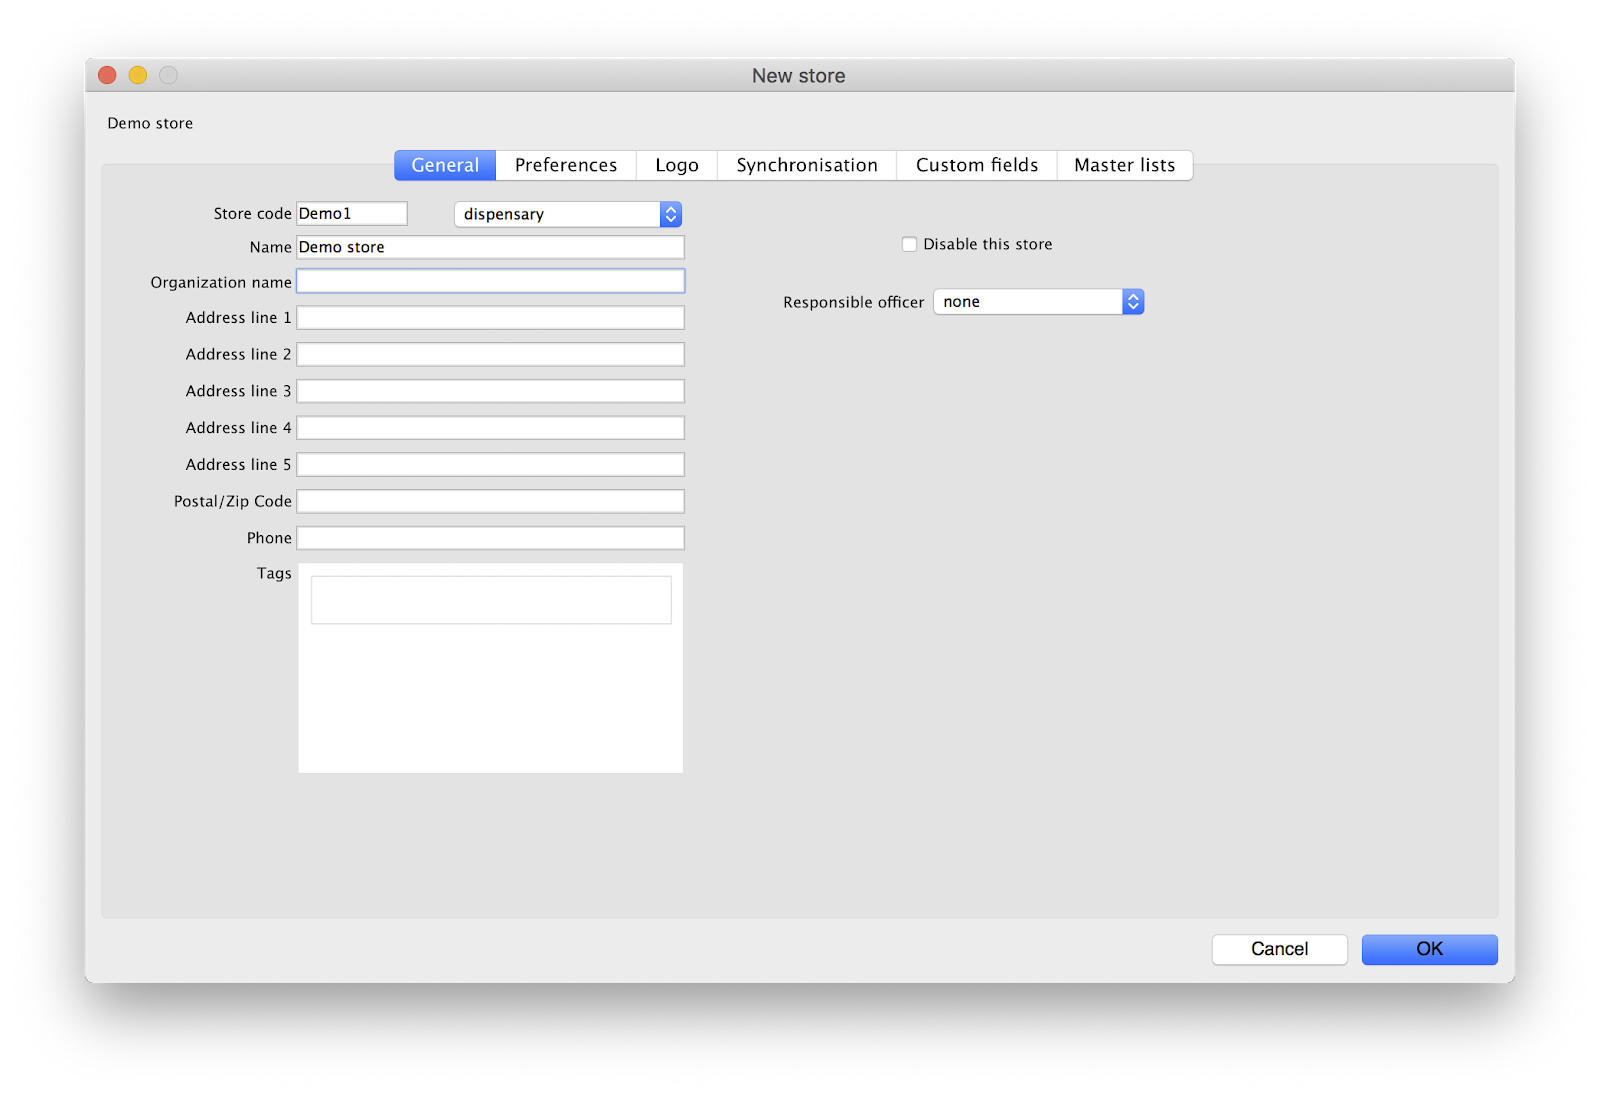Select the Address line 3 field

pos(490,391)
